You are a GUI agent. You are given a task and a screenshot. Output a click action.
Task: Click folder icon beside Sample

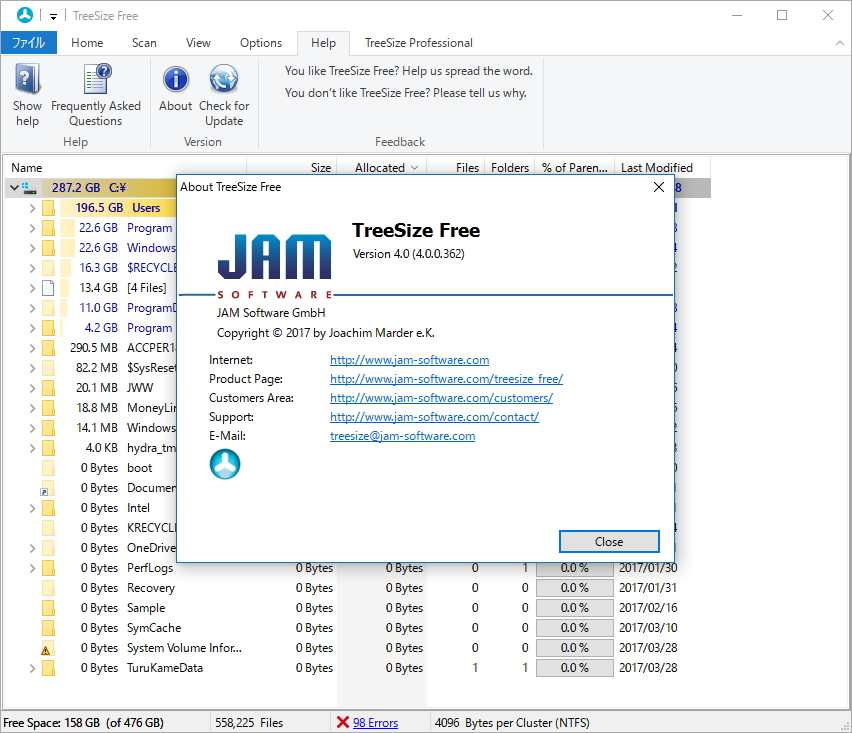coord(48,608)
